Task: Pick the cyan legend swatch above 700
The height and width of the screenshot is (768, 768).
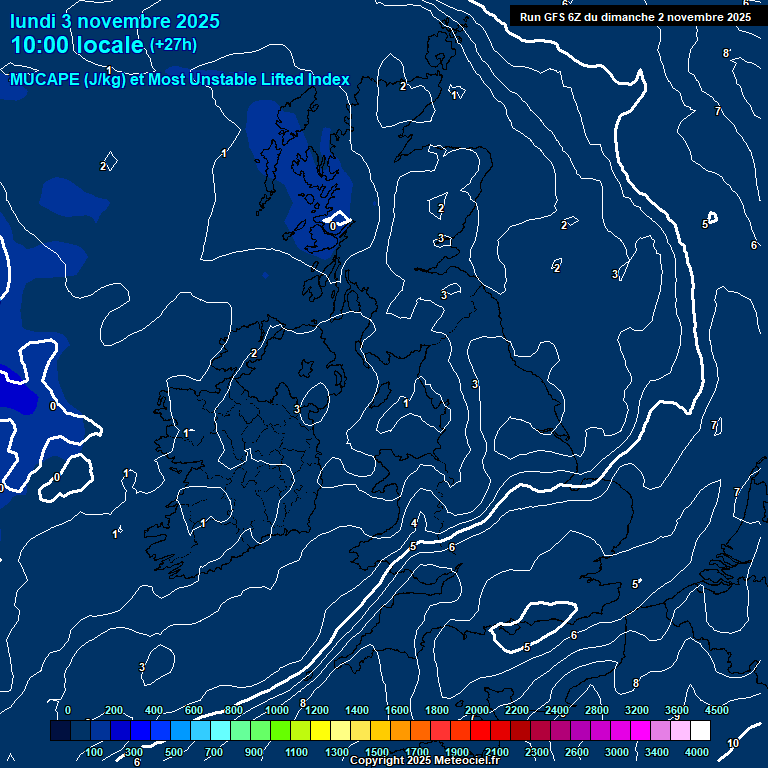Action: [220, 732]
